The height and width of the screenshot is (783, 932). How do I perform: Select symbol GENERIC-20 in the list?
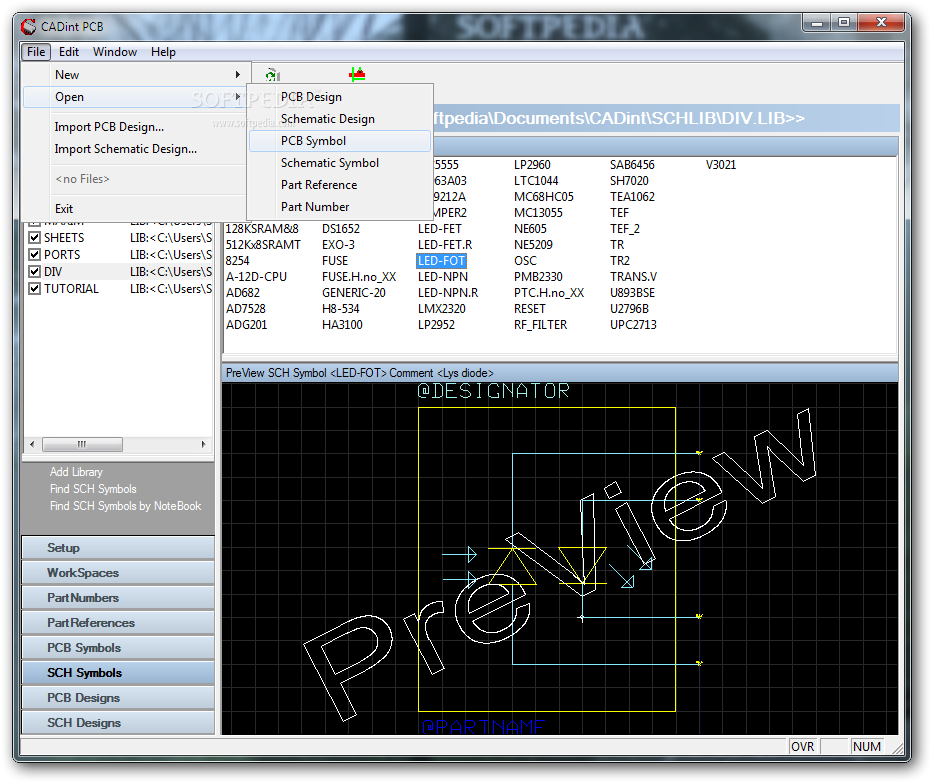tap(354, 293)
